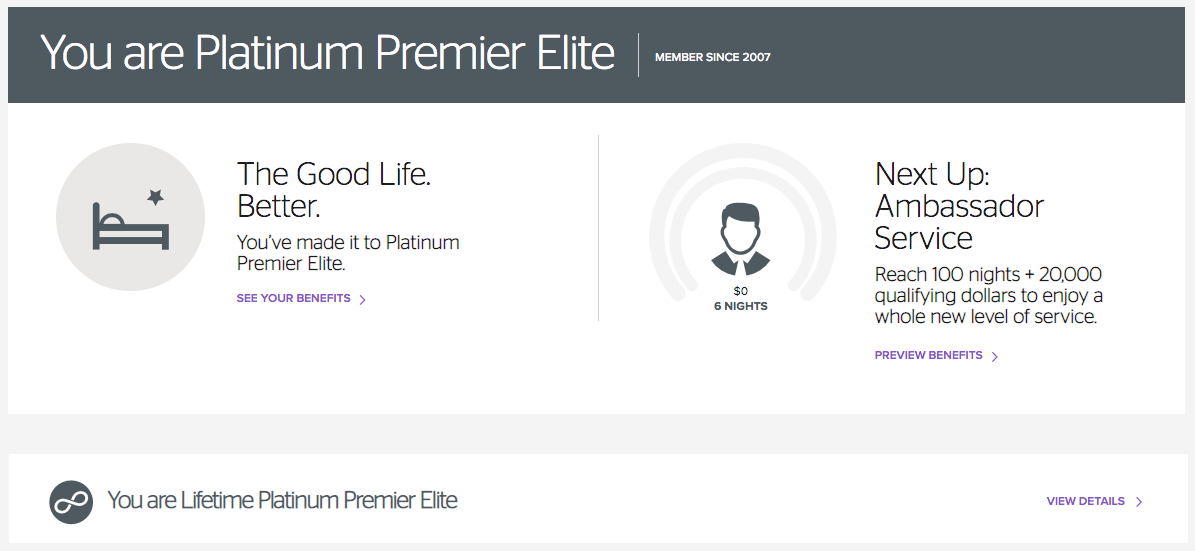The image size is (1195, 551).
Task: Click the 6 Nights count label
Action: point(741,306)
